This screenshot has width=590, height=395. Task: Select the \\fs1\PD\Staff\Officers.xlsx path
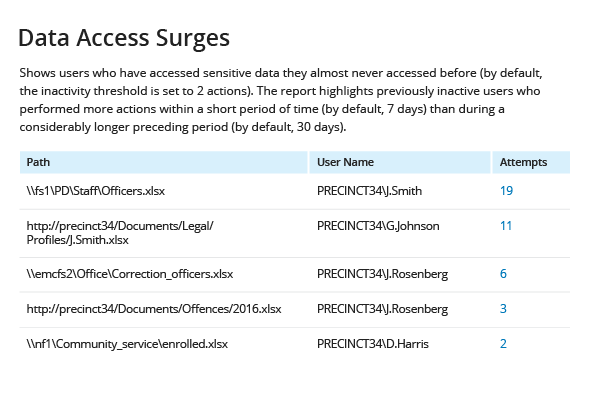(x=96, y=191)
